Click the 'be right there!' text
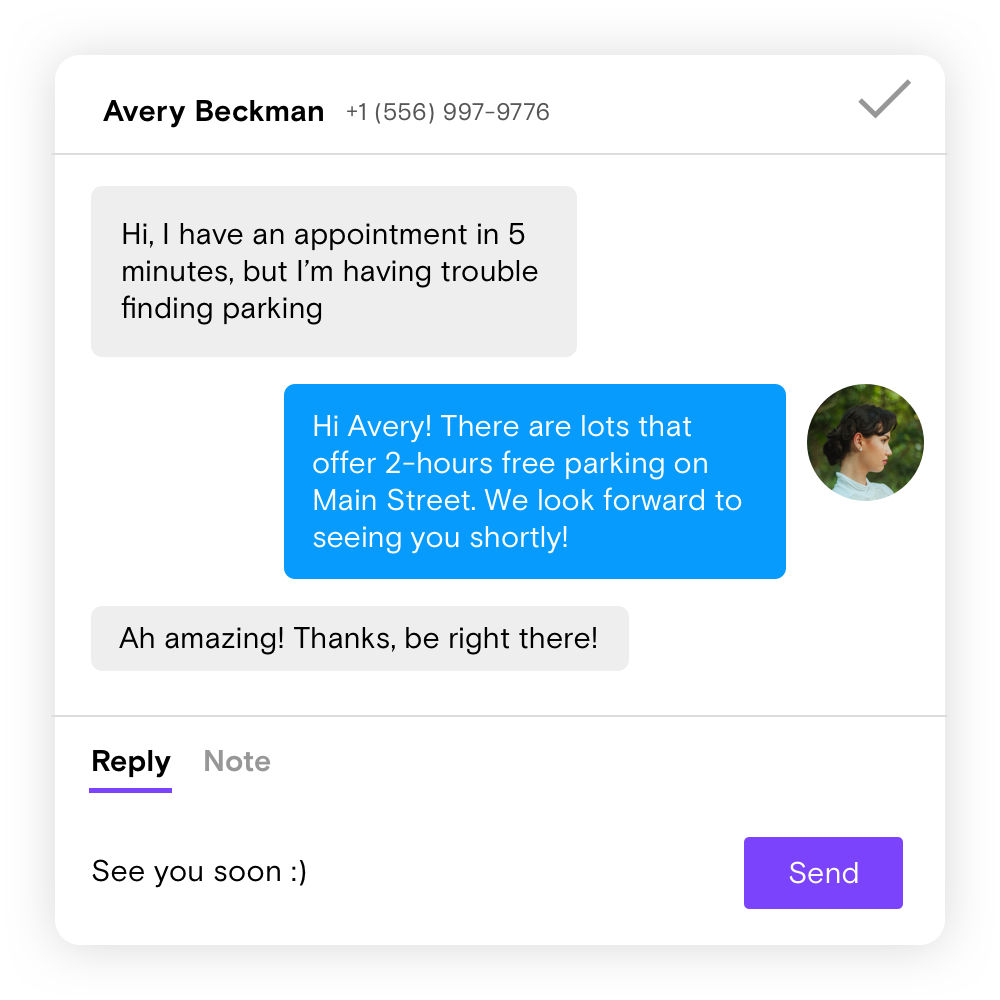Screen dimensions: 1000x1000 tap(501, 638)
